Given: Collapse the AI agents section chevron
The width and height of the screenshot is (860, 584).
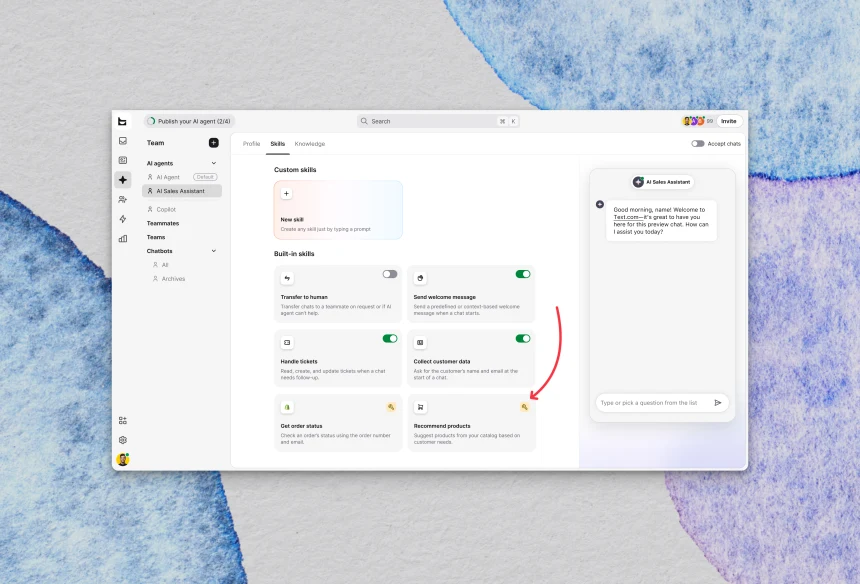Looking at the screenshot, I should click(214, 163).
